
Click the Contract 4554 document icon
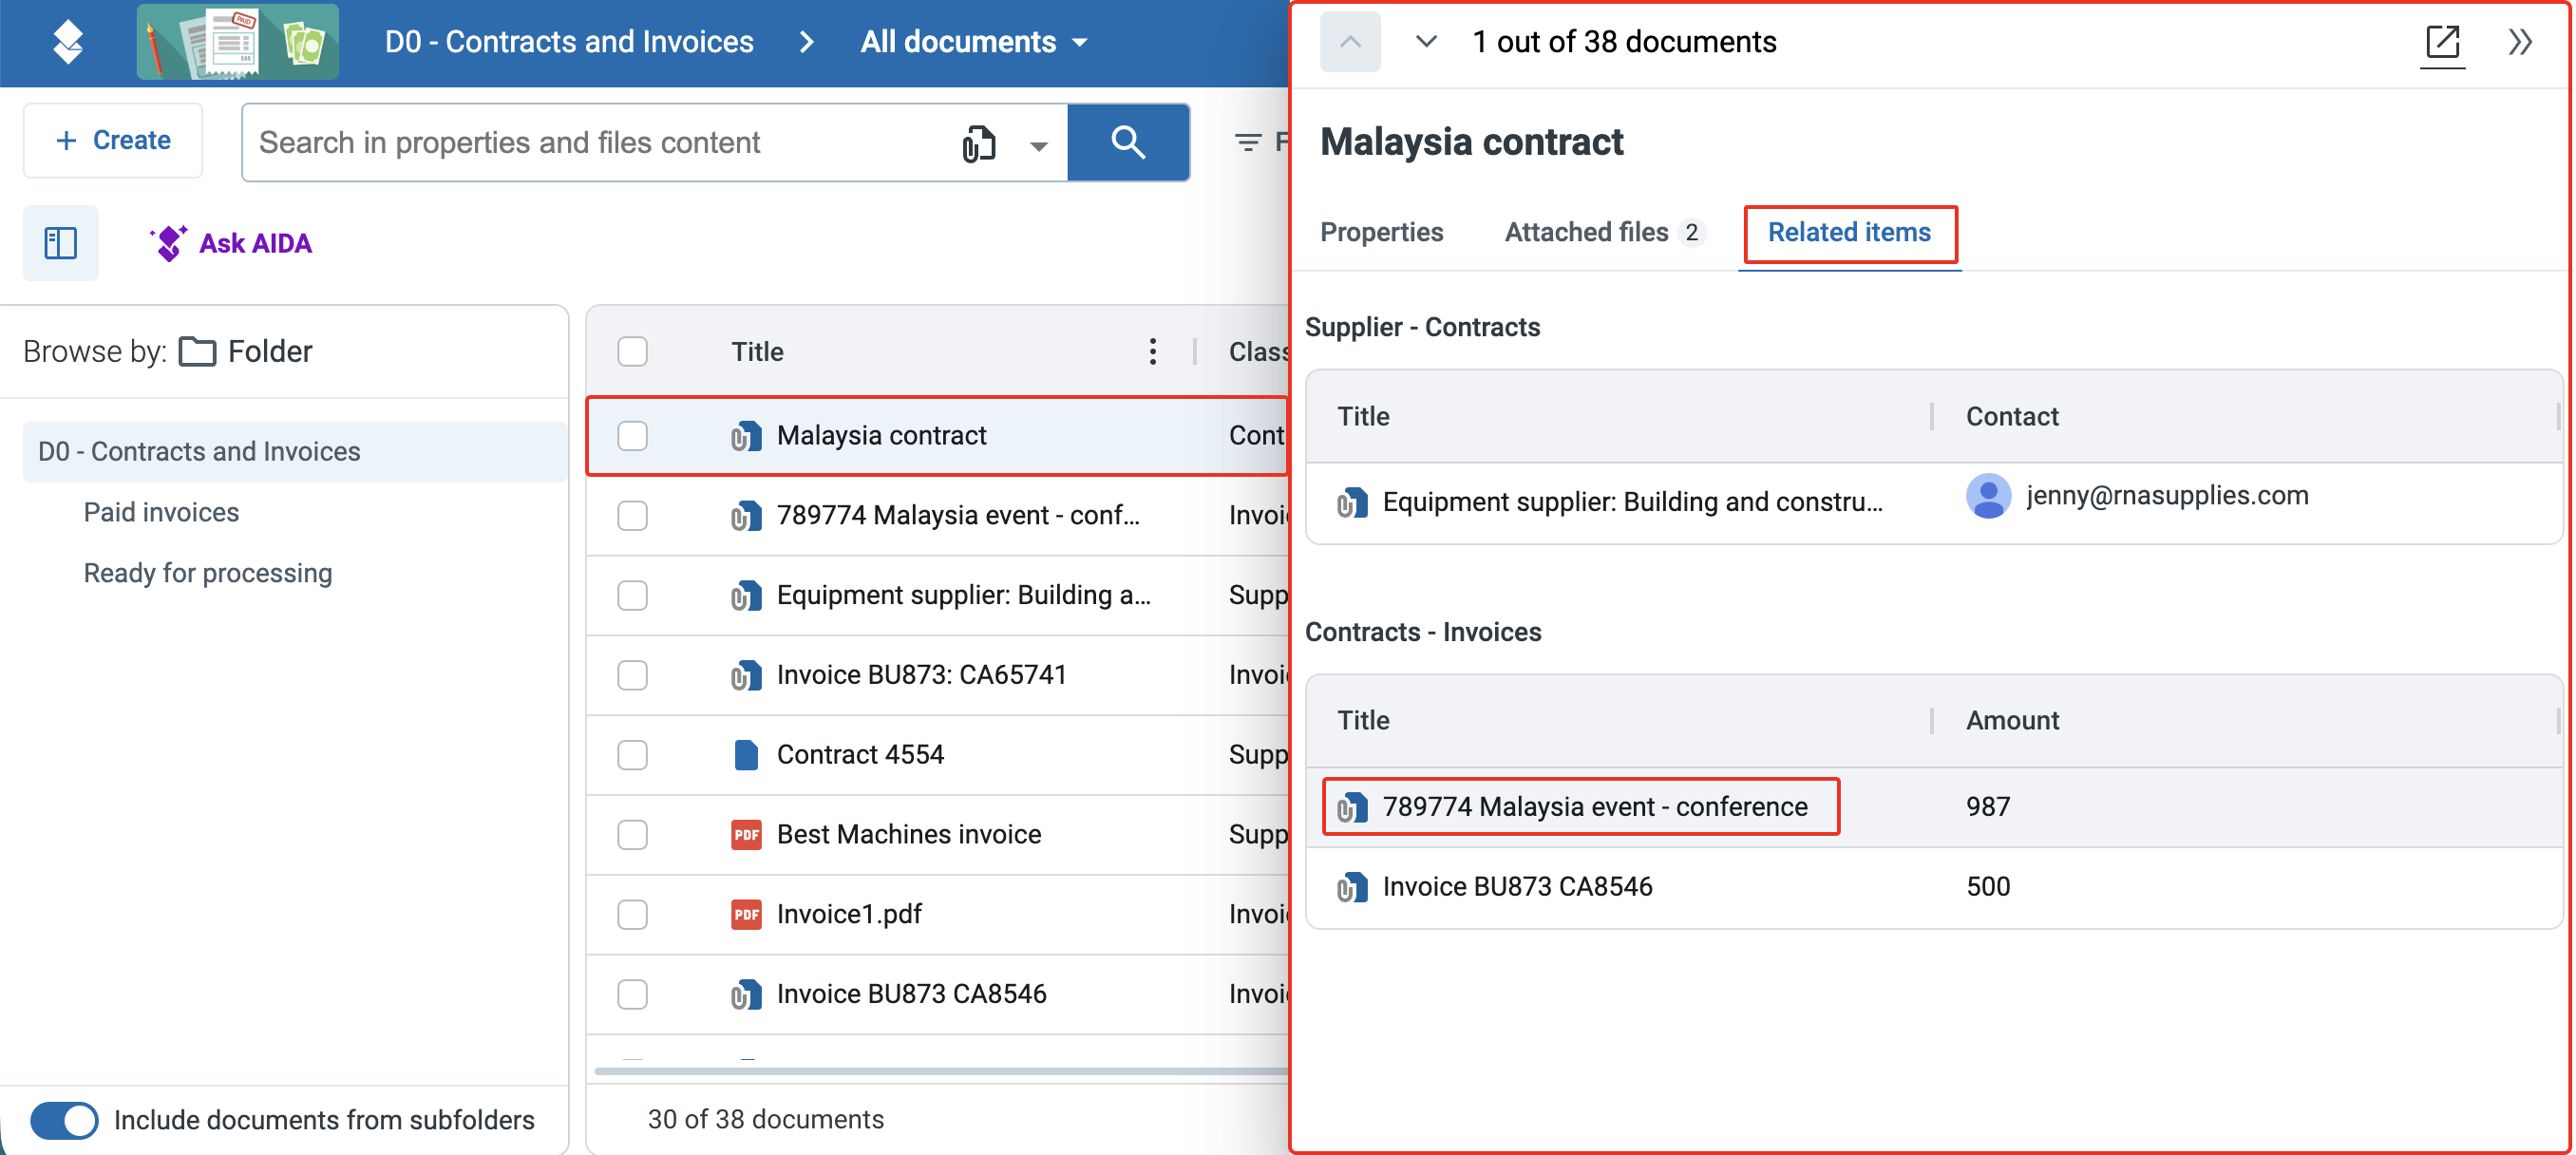point(746,755)
